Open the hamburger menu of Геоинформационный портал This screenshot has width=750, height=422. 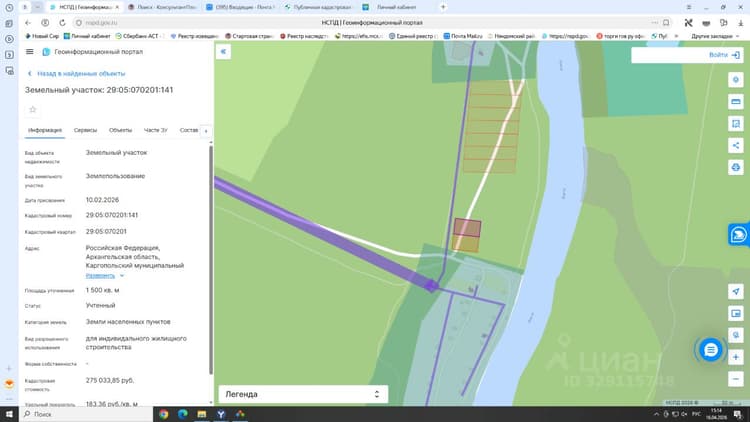(x=30, y=52)
